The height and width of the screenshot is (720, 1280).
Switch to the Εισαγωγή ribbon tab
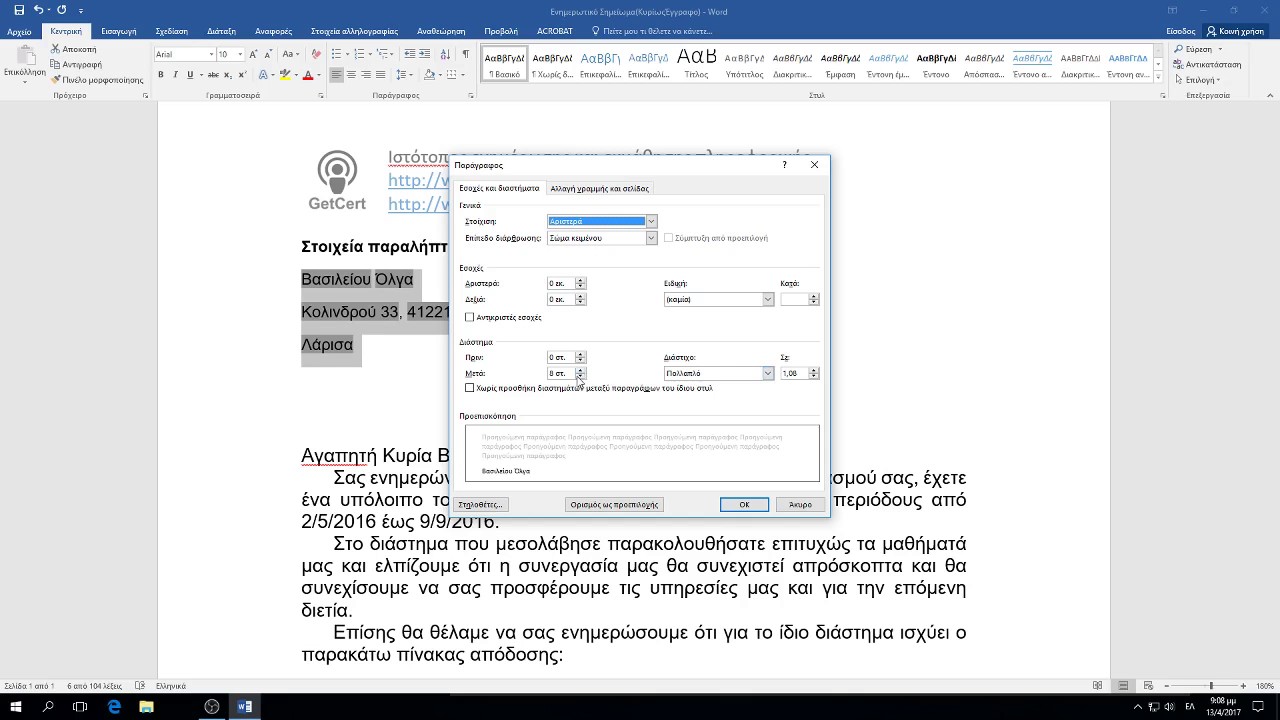pos(118,31)
